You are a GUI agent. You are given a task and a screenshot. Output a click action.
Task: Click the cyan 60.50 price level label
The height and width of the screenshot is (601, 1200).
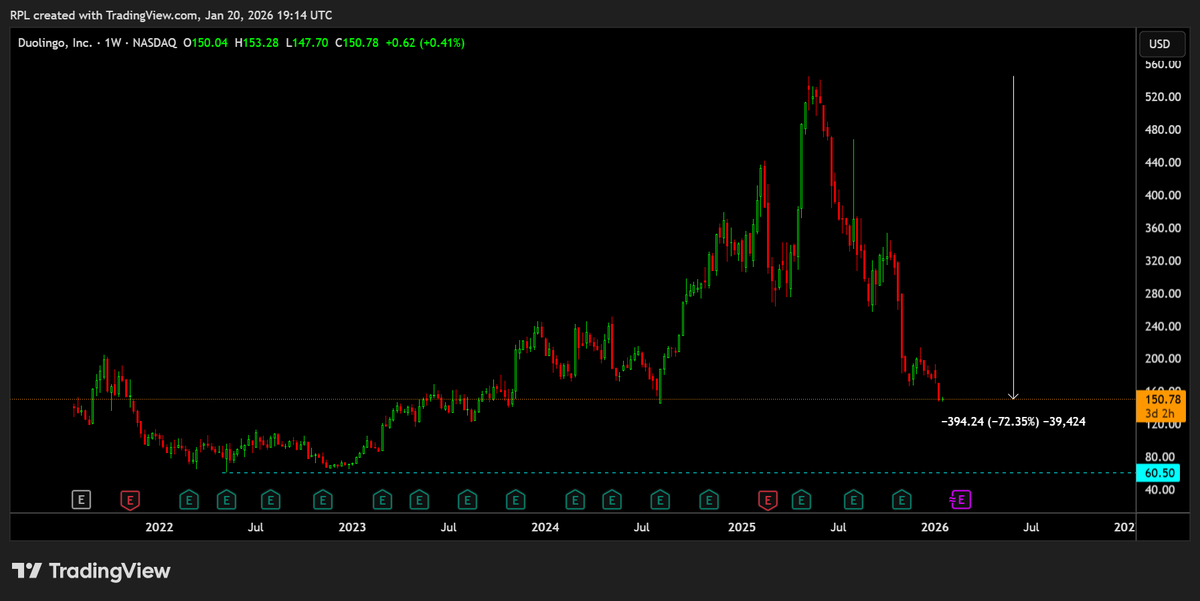click(x=1160, y=473)
